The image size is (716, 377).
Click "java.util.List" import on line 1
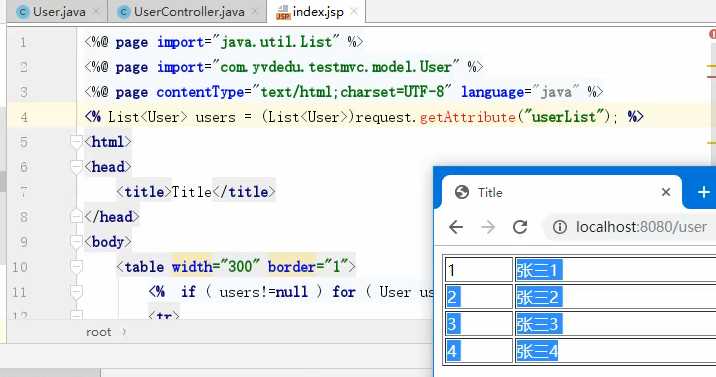pyautogui.click(x=276, y=42)
